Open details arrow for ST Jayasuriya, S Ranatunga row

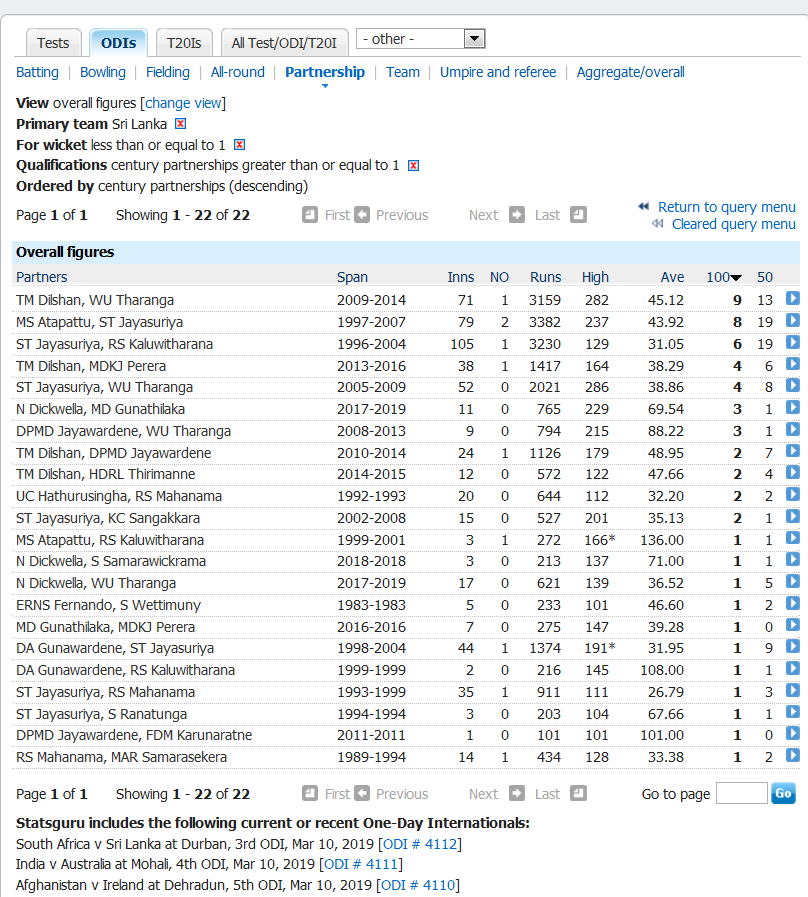tap(793, 712)
